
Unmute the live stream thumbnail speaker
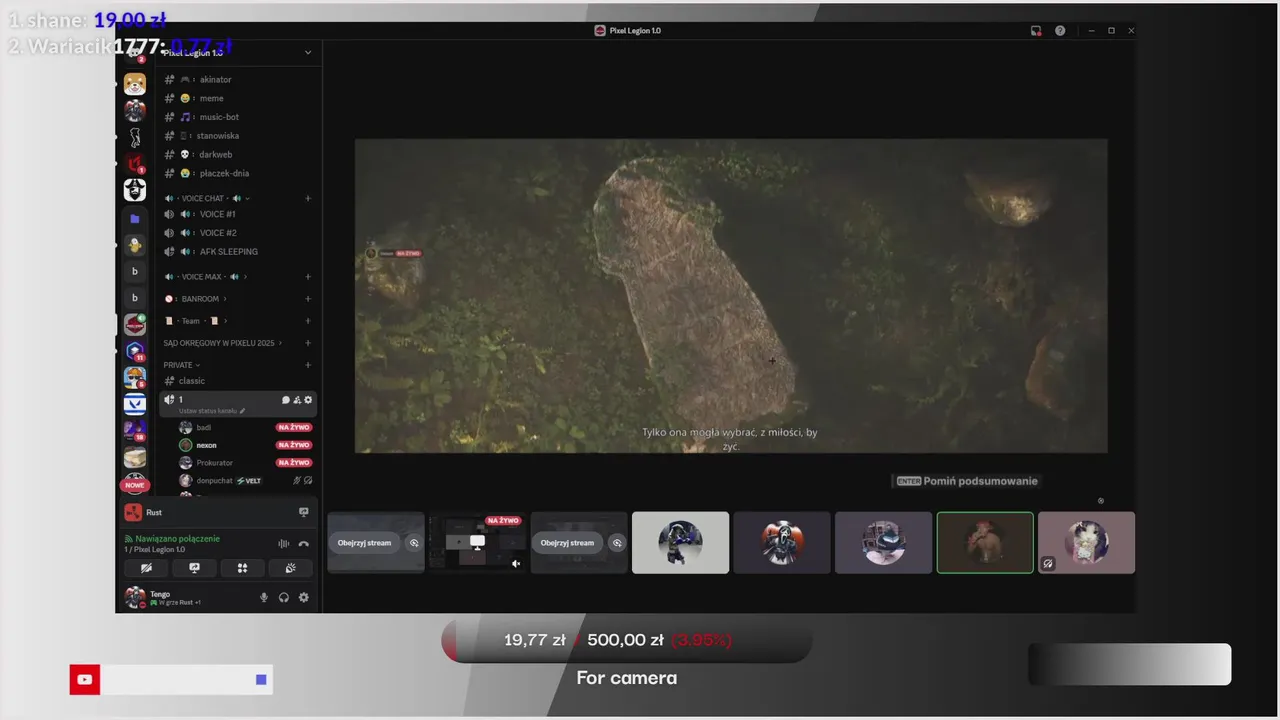(516, 564)
